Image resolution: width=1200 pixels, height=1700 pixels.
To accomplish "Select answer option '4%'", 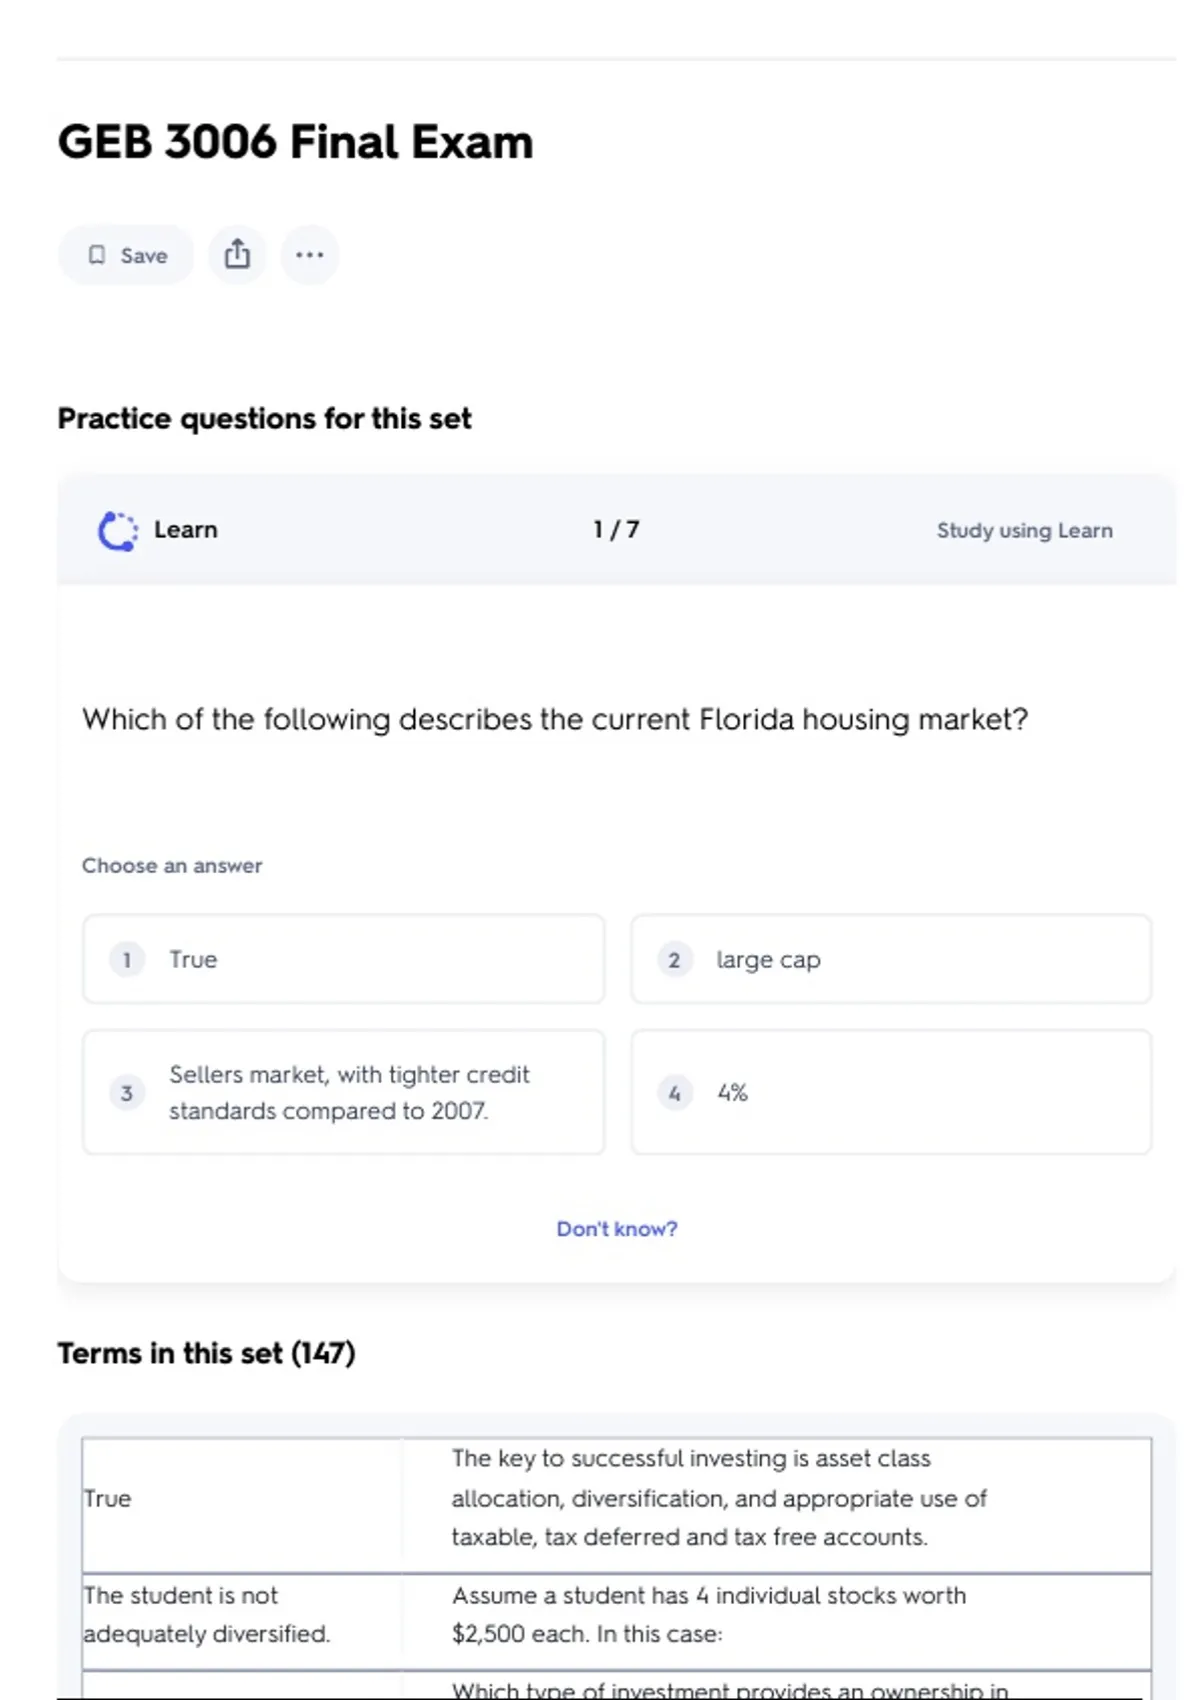I will 890,1092.
